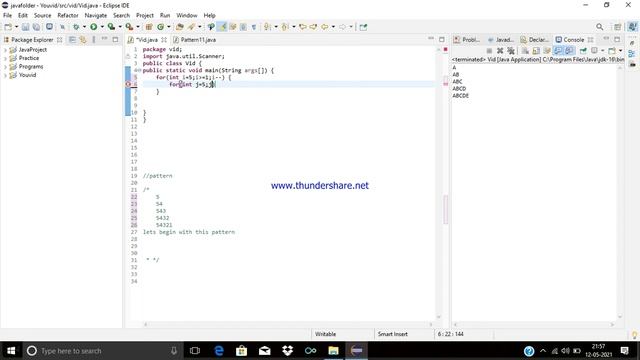
Task: Click the Last Edit Location icon
Action: (x=303, y=27)
